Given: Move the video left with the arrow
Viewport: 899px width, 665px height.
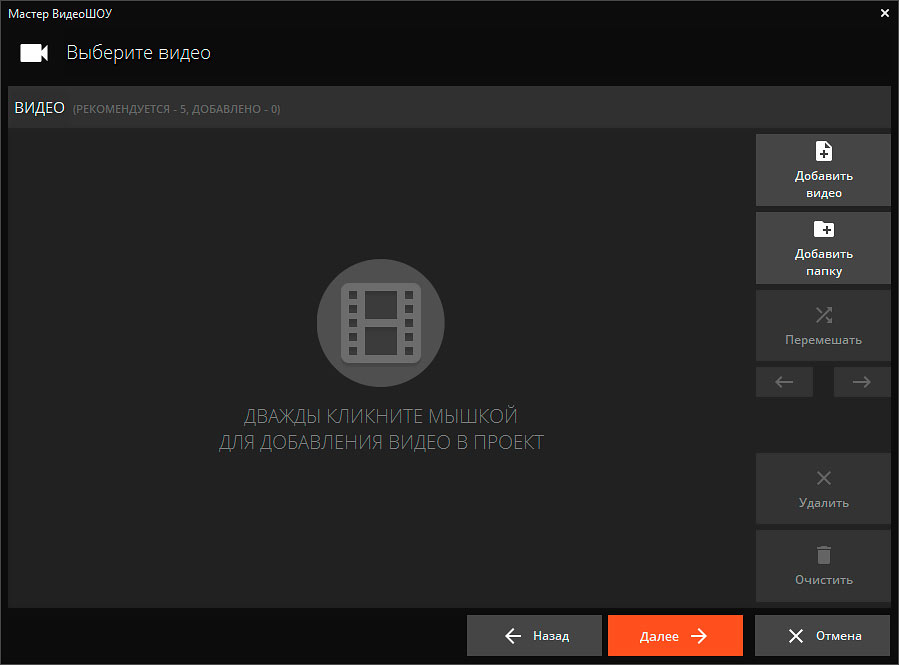Looking at the screenshot, I should tap(785, 382).
